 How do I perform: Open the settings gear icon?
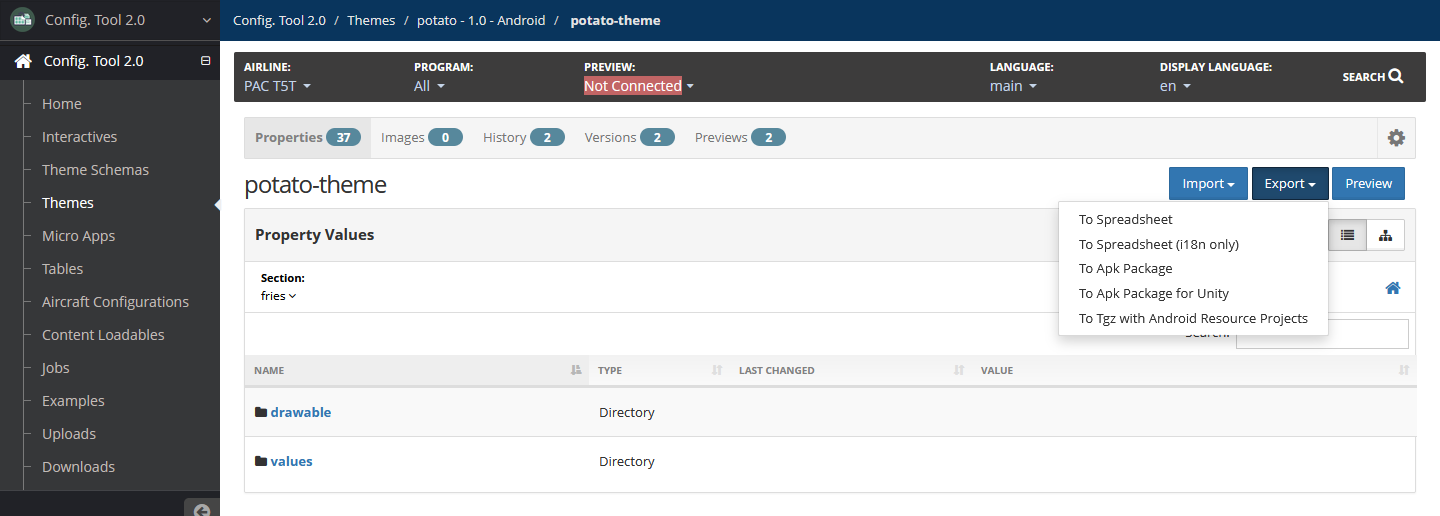1396,138
